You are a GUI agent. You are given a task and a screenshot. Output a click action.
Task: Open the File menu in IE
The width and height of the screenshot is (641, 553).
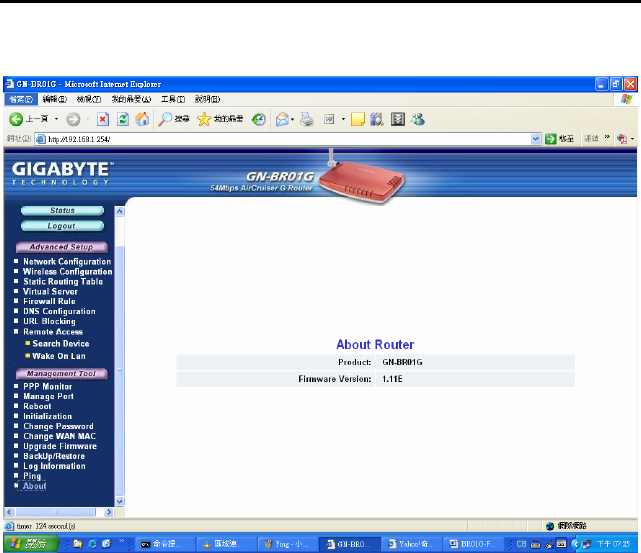(x=21, y=99)
